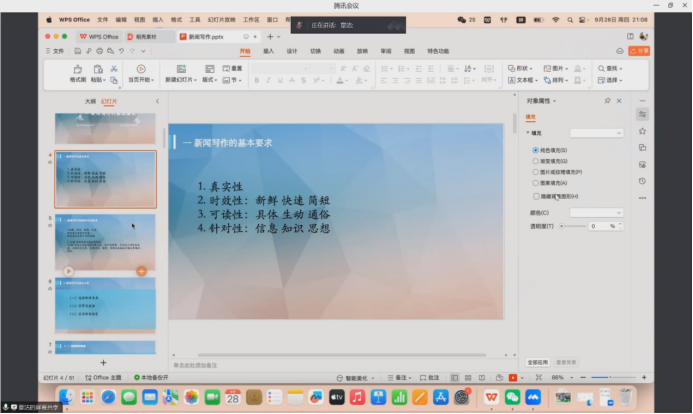Open the star icon in right sidebar

[x=642, y=131]
